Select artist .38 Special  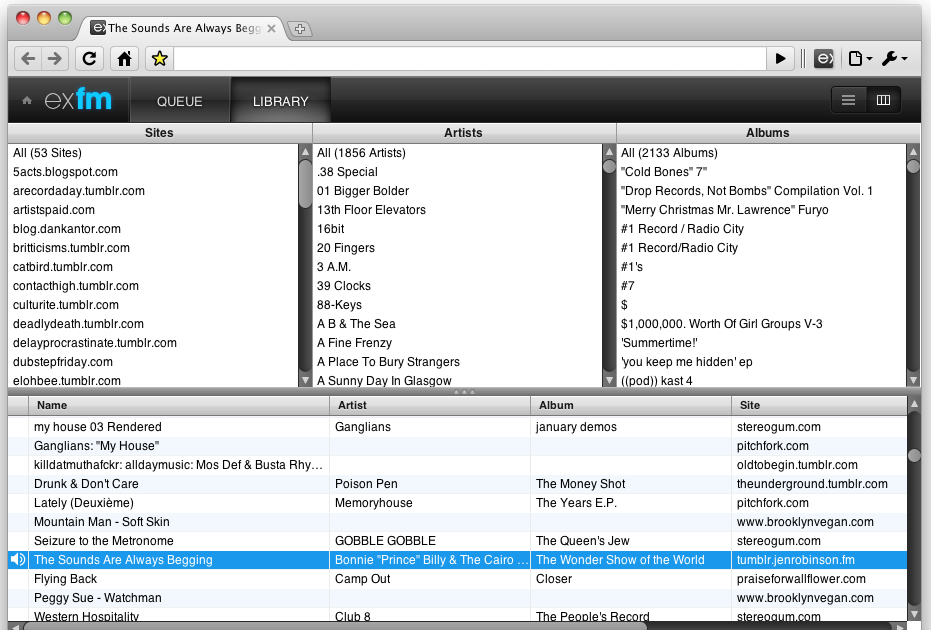tap(457, 172)
